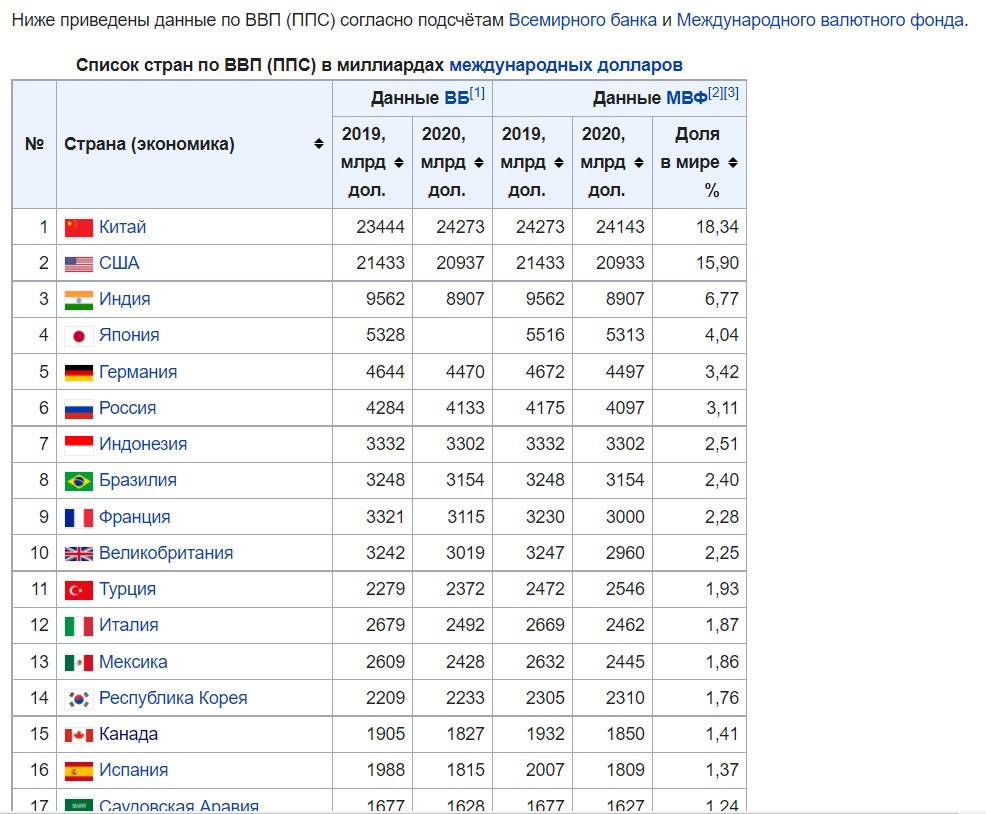Sort by МВФ 2019 млрд дол. column
The image size is (986, 814).
pos(558,163)
